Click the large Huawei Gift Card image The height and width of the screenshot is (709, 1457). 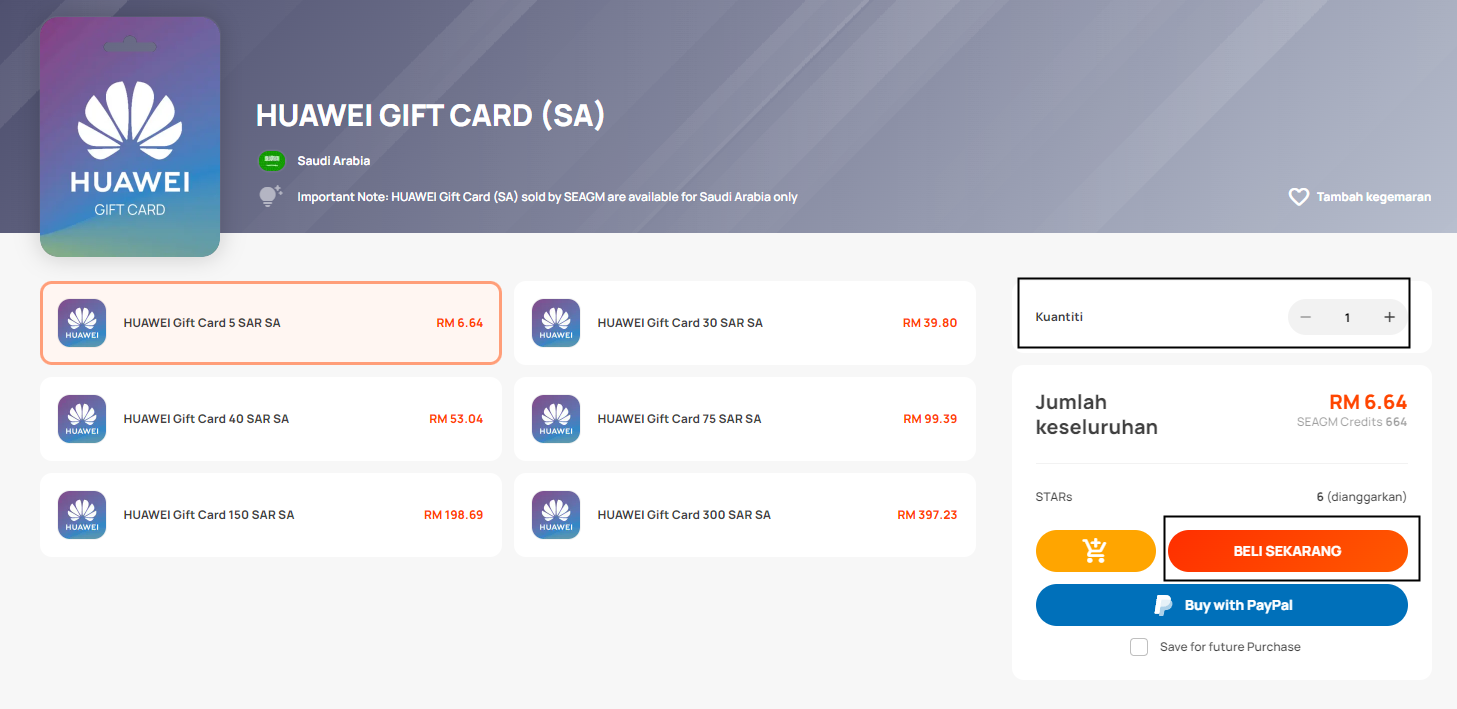[x=130, y=137]
